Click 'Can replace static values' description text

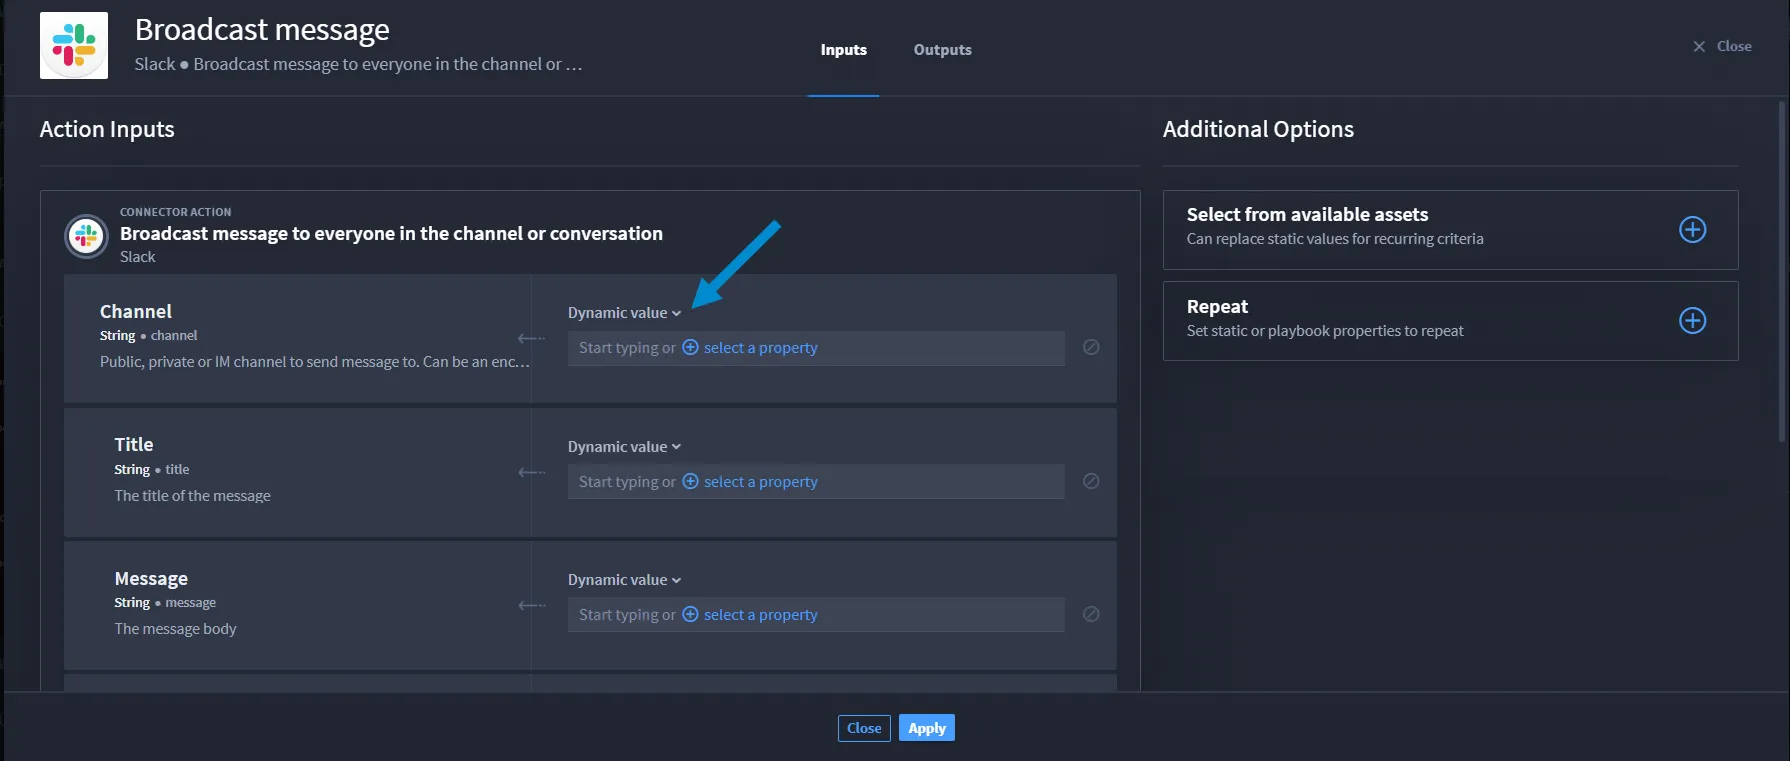point(1335,239)
